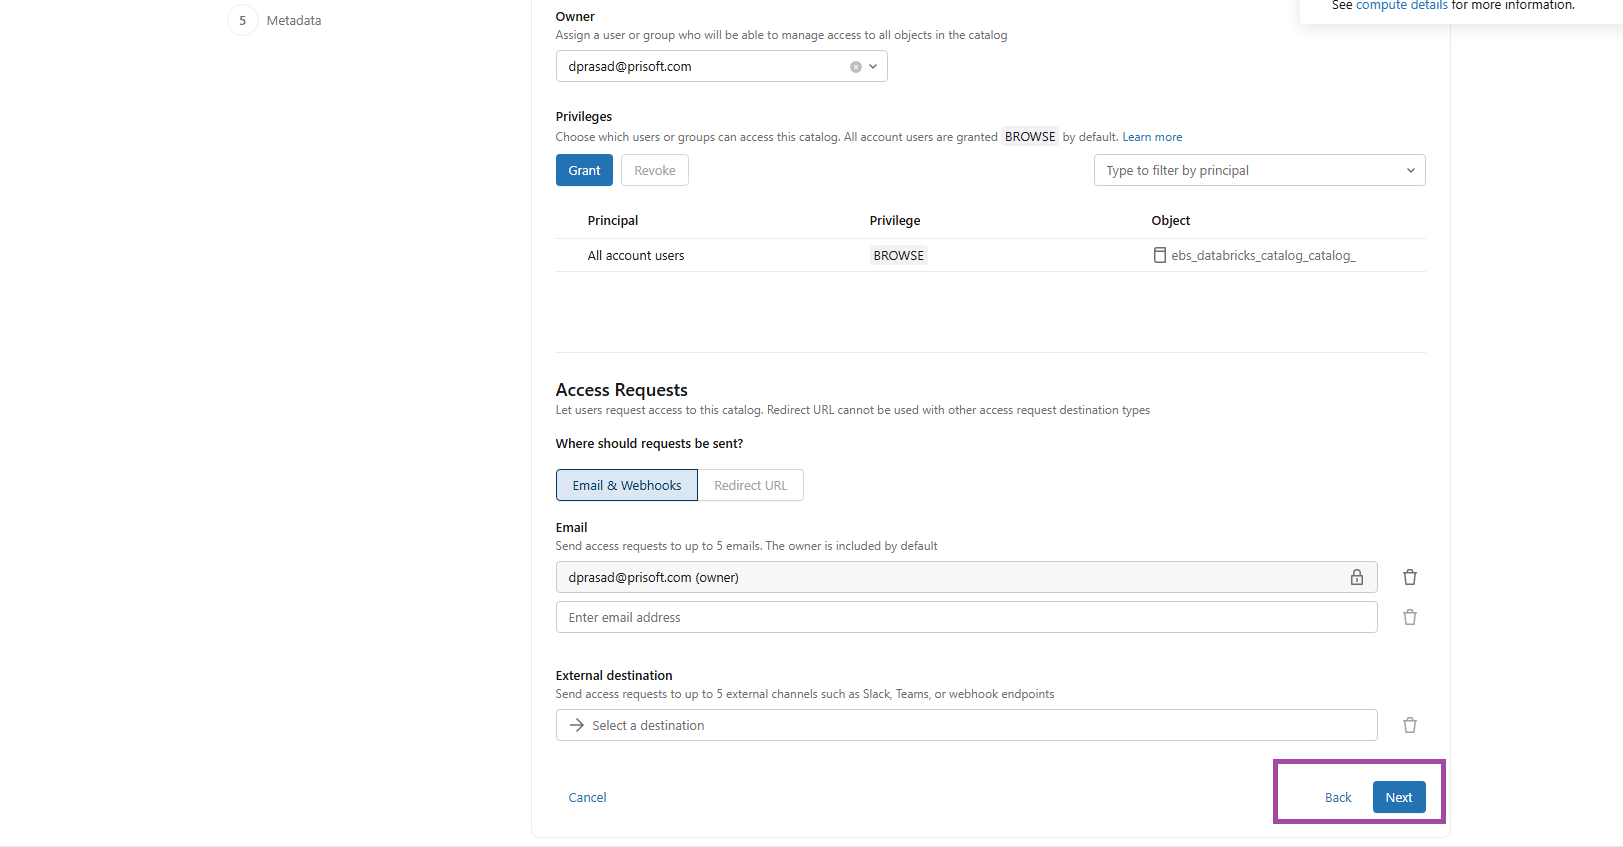Click the catalog icon beside ebs_databricks_catalog
1623x847 pixels.
tap(1159, 255)
